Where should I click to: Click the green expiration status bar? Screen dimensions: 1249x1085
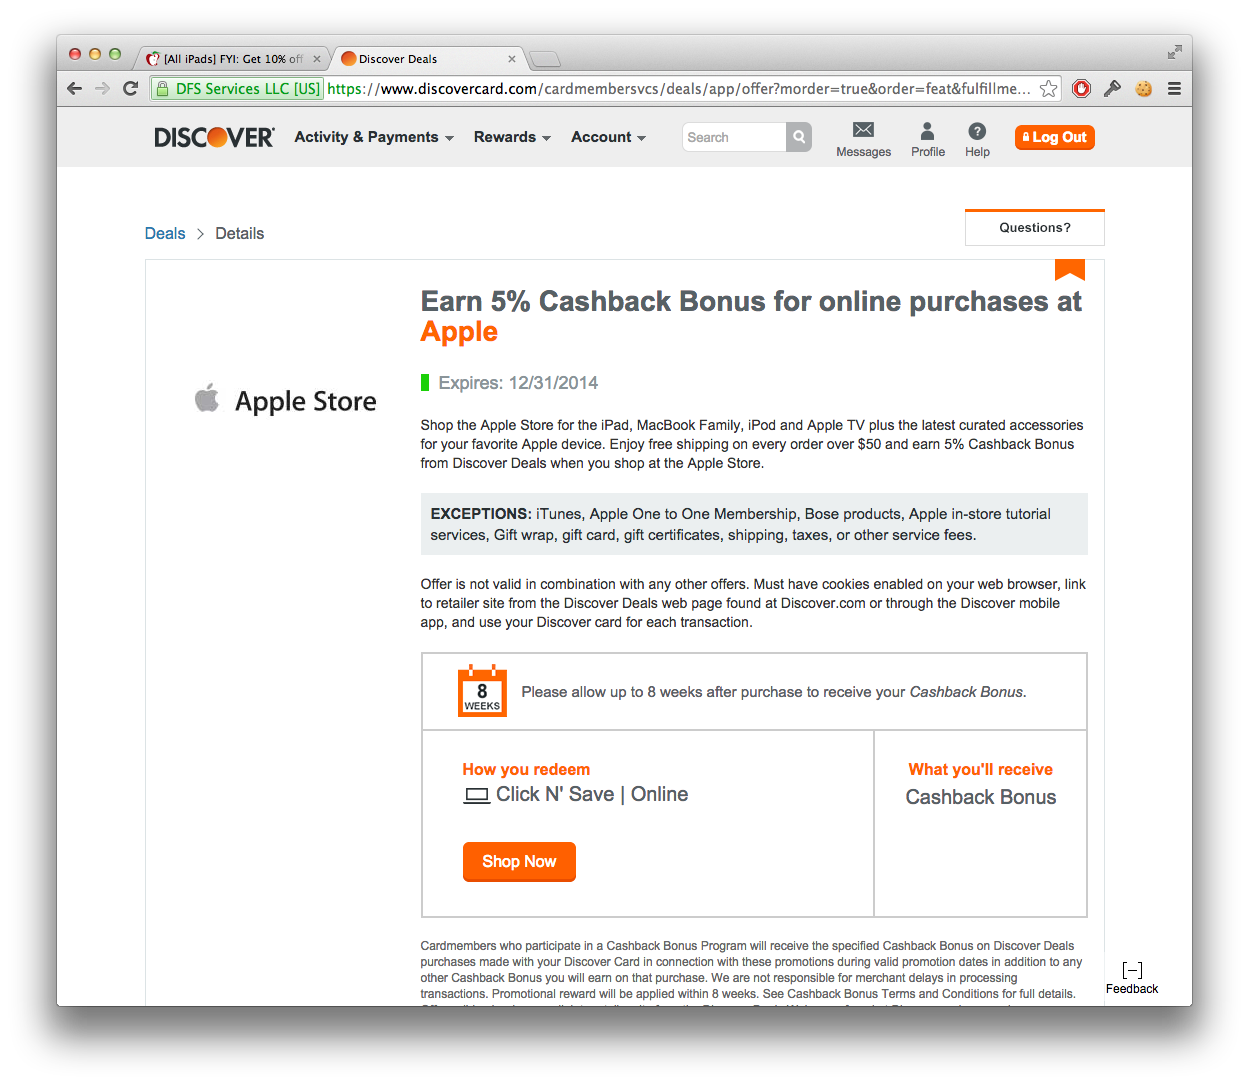[425, 383]
